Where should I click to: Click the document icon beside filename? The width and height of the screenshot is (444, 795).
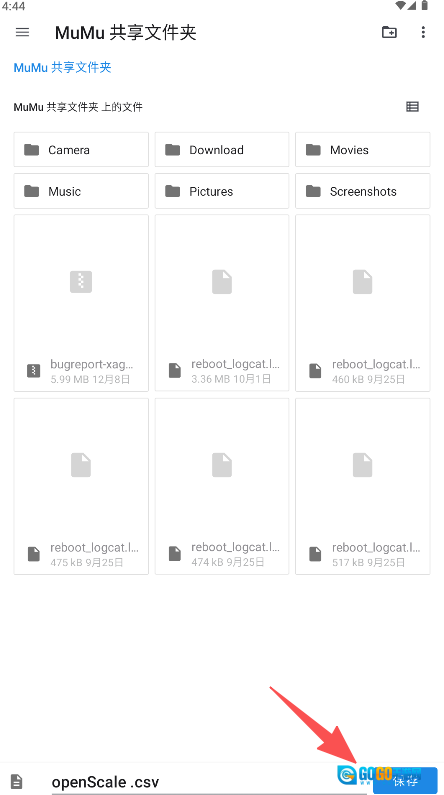tap(17, 781)
